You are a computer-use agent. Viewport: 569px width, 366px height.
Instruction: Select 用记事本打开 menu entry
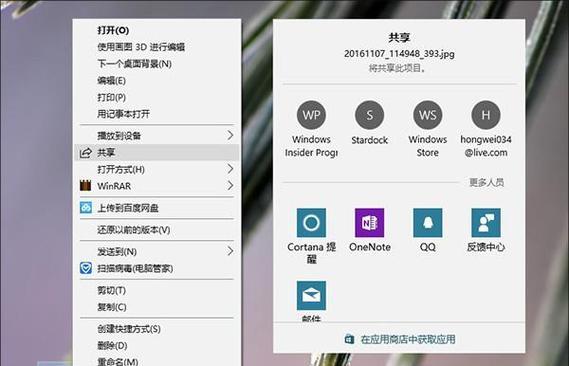pyautogui.click(x=123, y=114)
